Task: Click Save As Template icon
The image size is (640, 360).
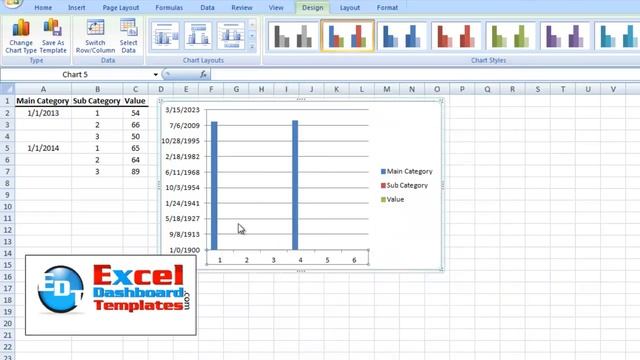Action: coord(53,36)
